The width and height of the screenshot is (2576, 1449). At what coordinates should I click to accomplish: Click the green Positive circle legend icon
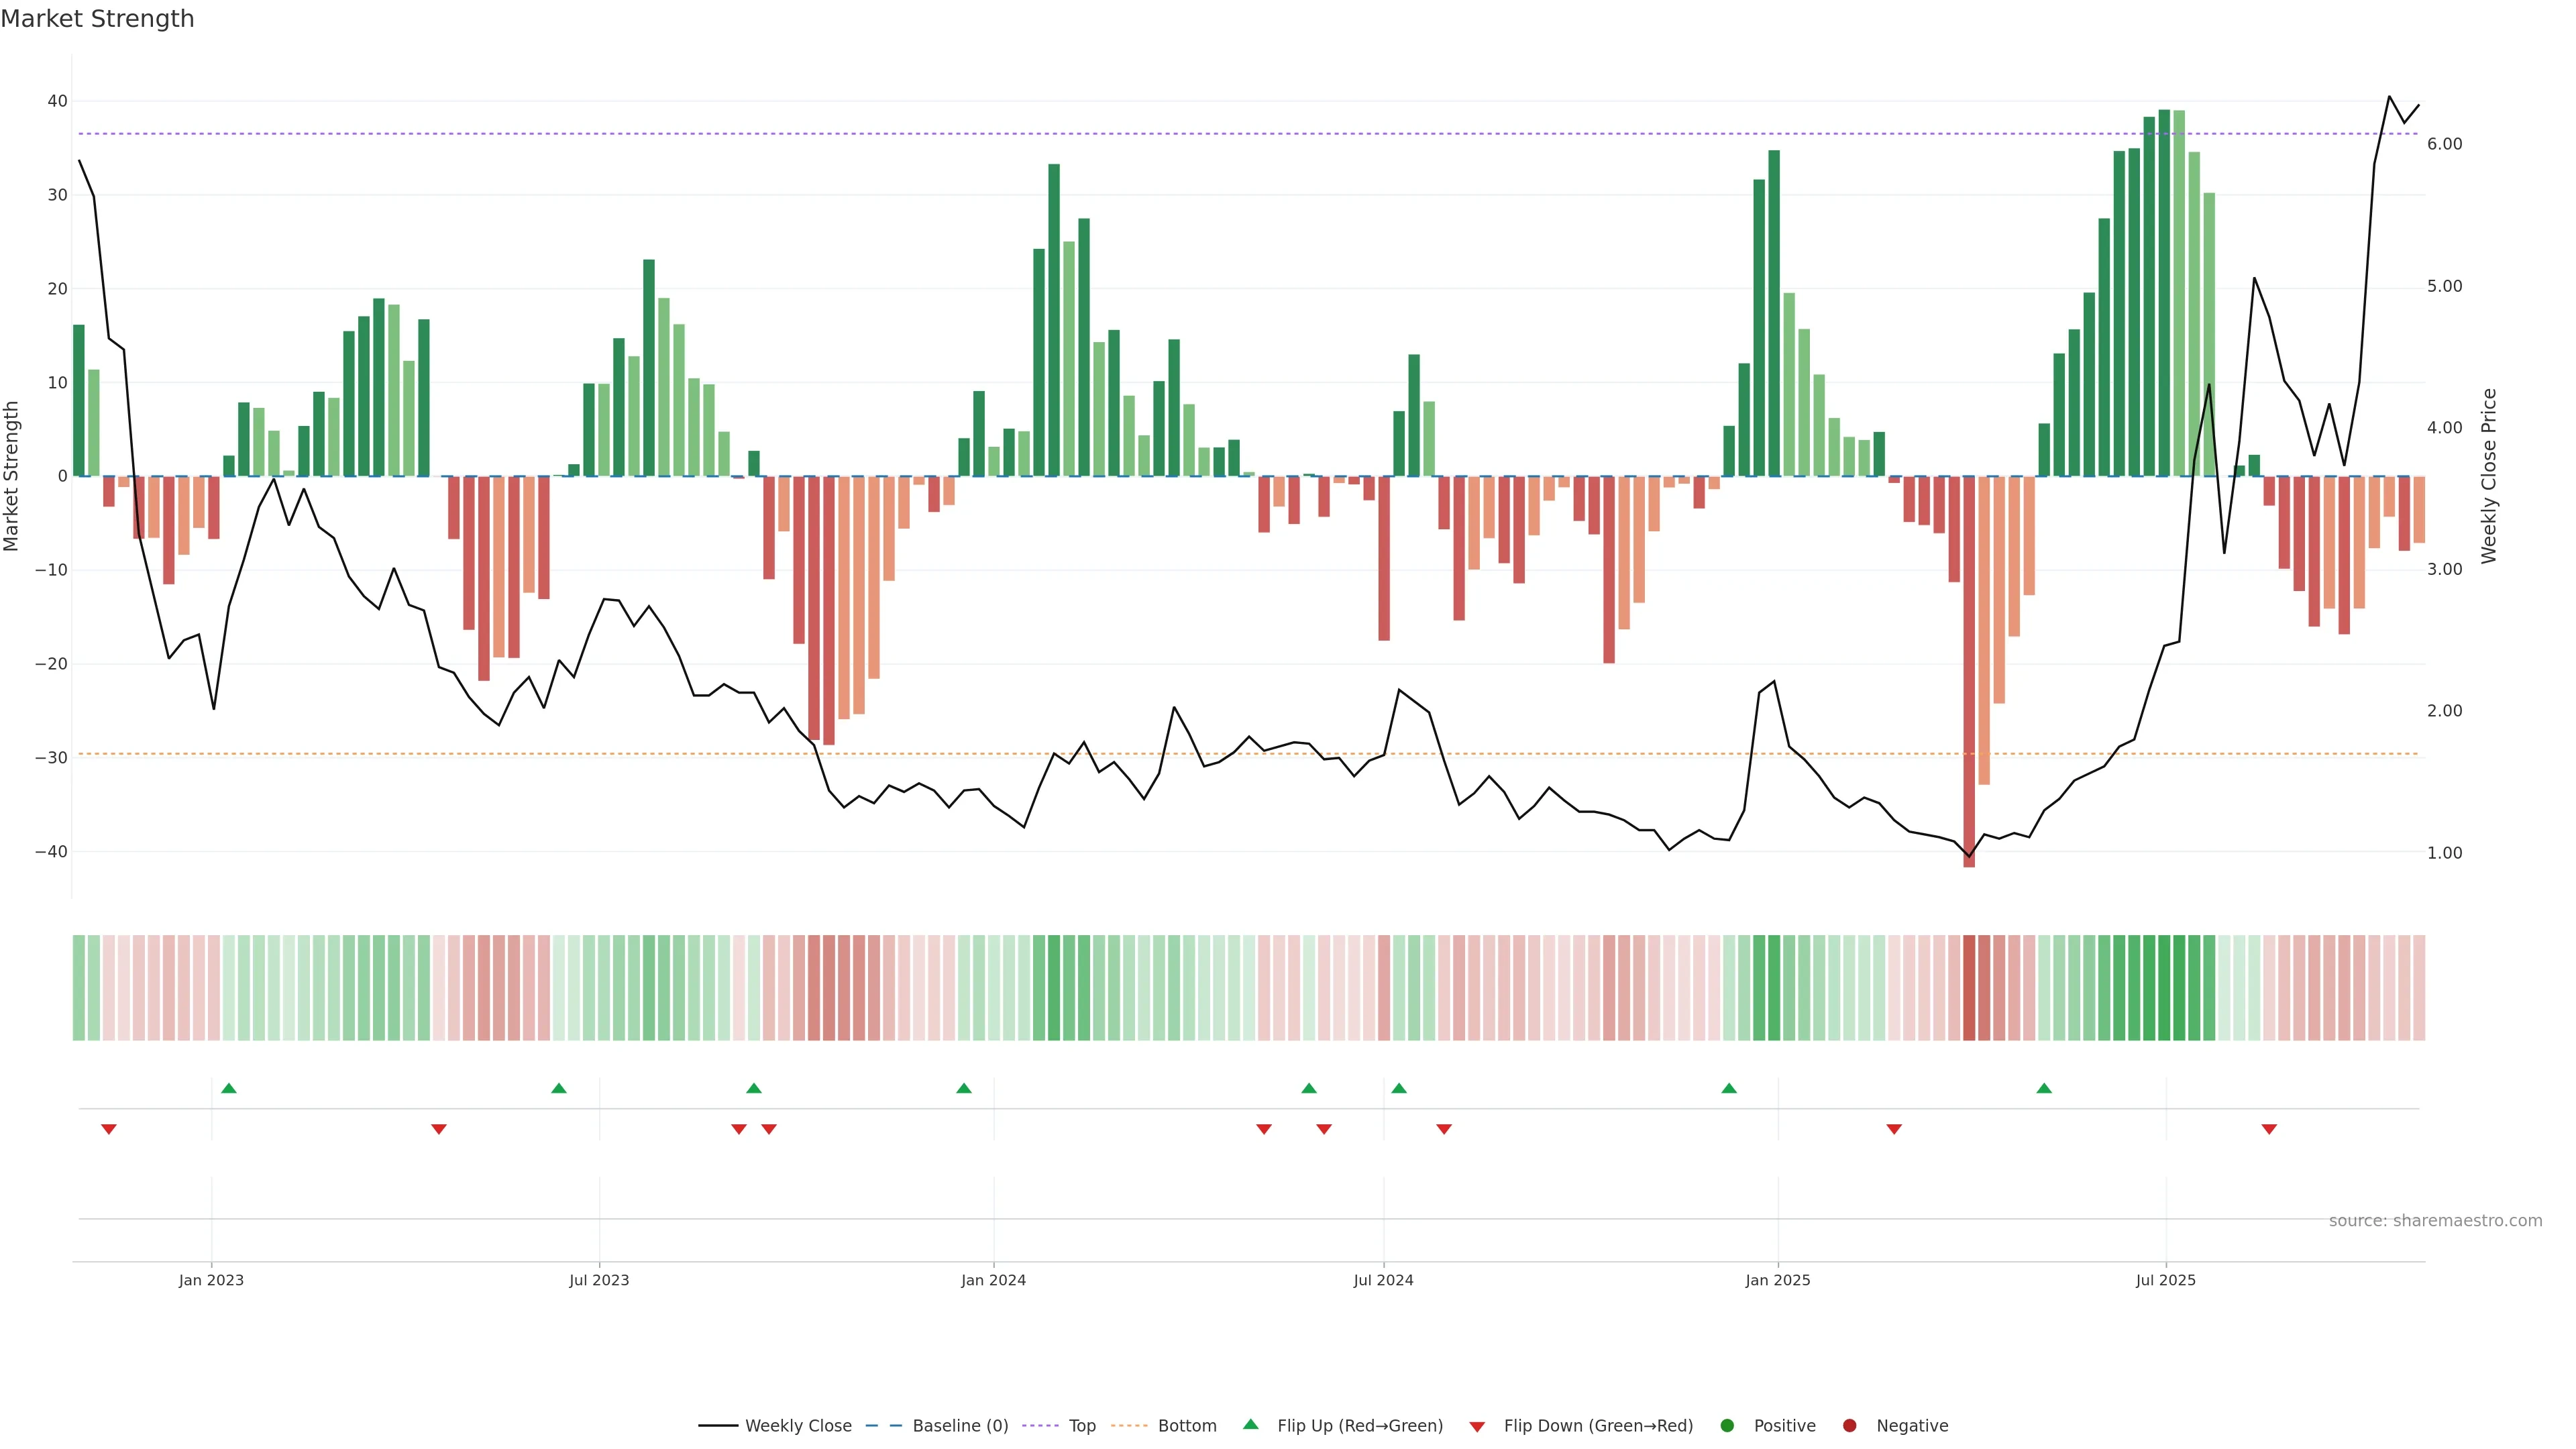pos(1727,1426)
